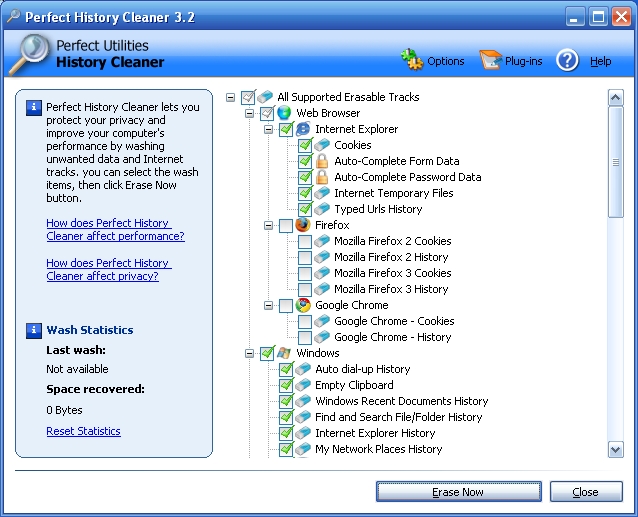Screen dimensions: 638x517
Task: Click eraser icon beside Empty Clipboard
Action: click(x=303, y=385)
